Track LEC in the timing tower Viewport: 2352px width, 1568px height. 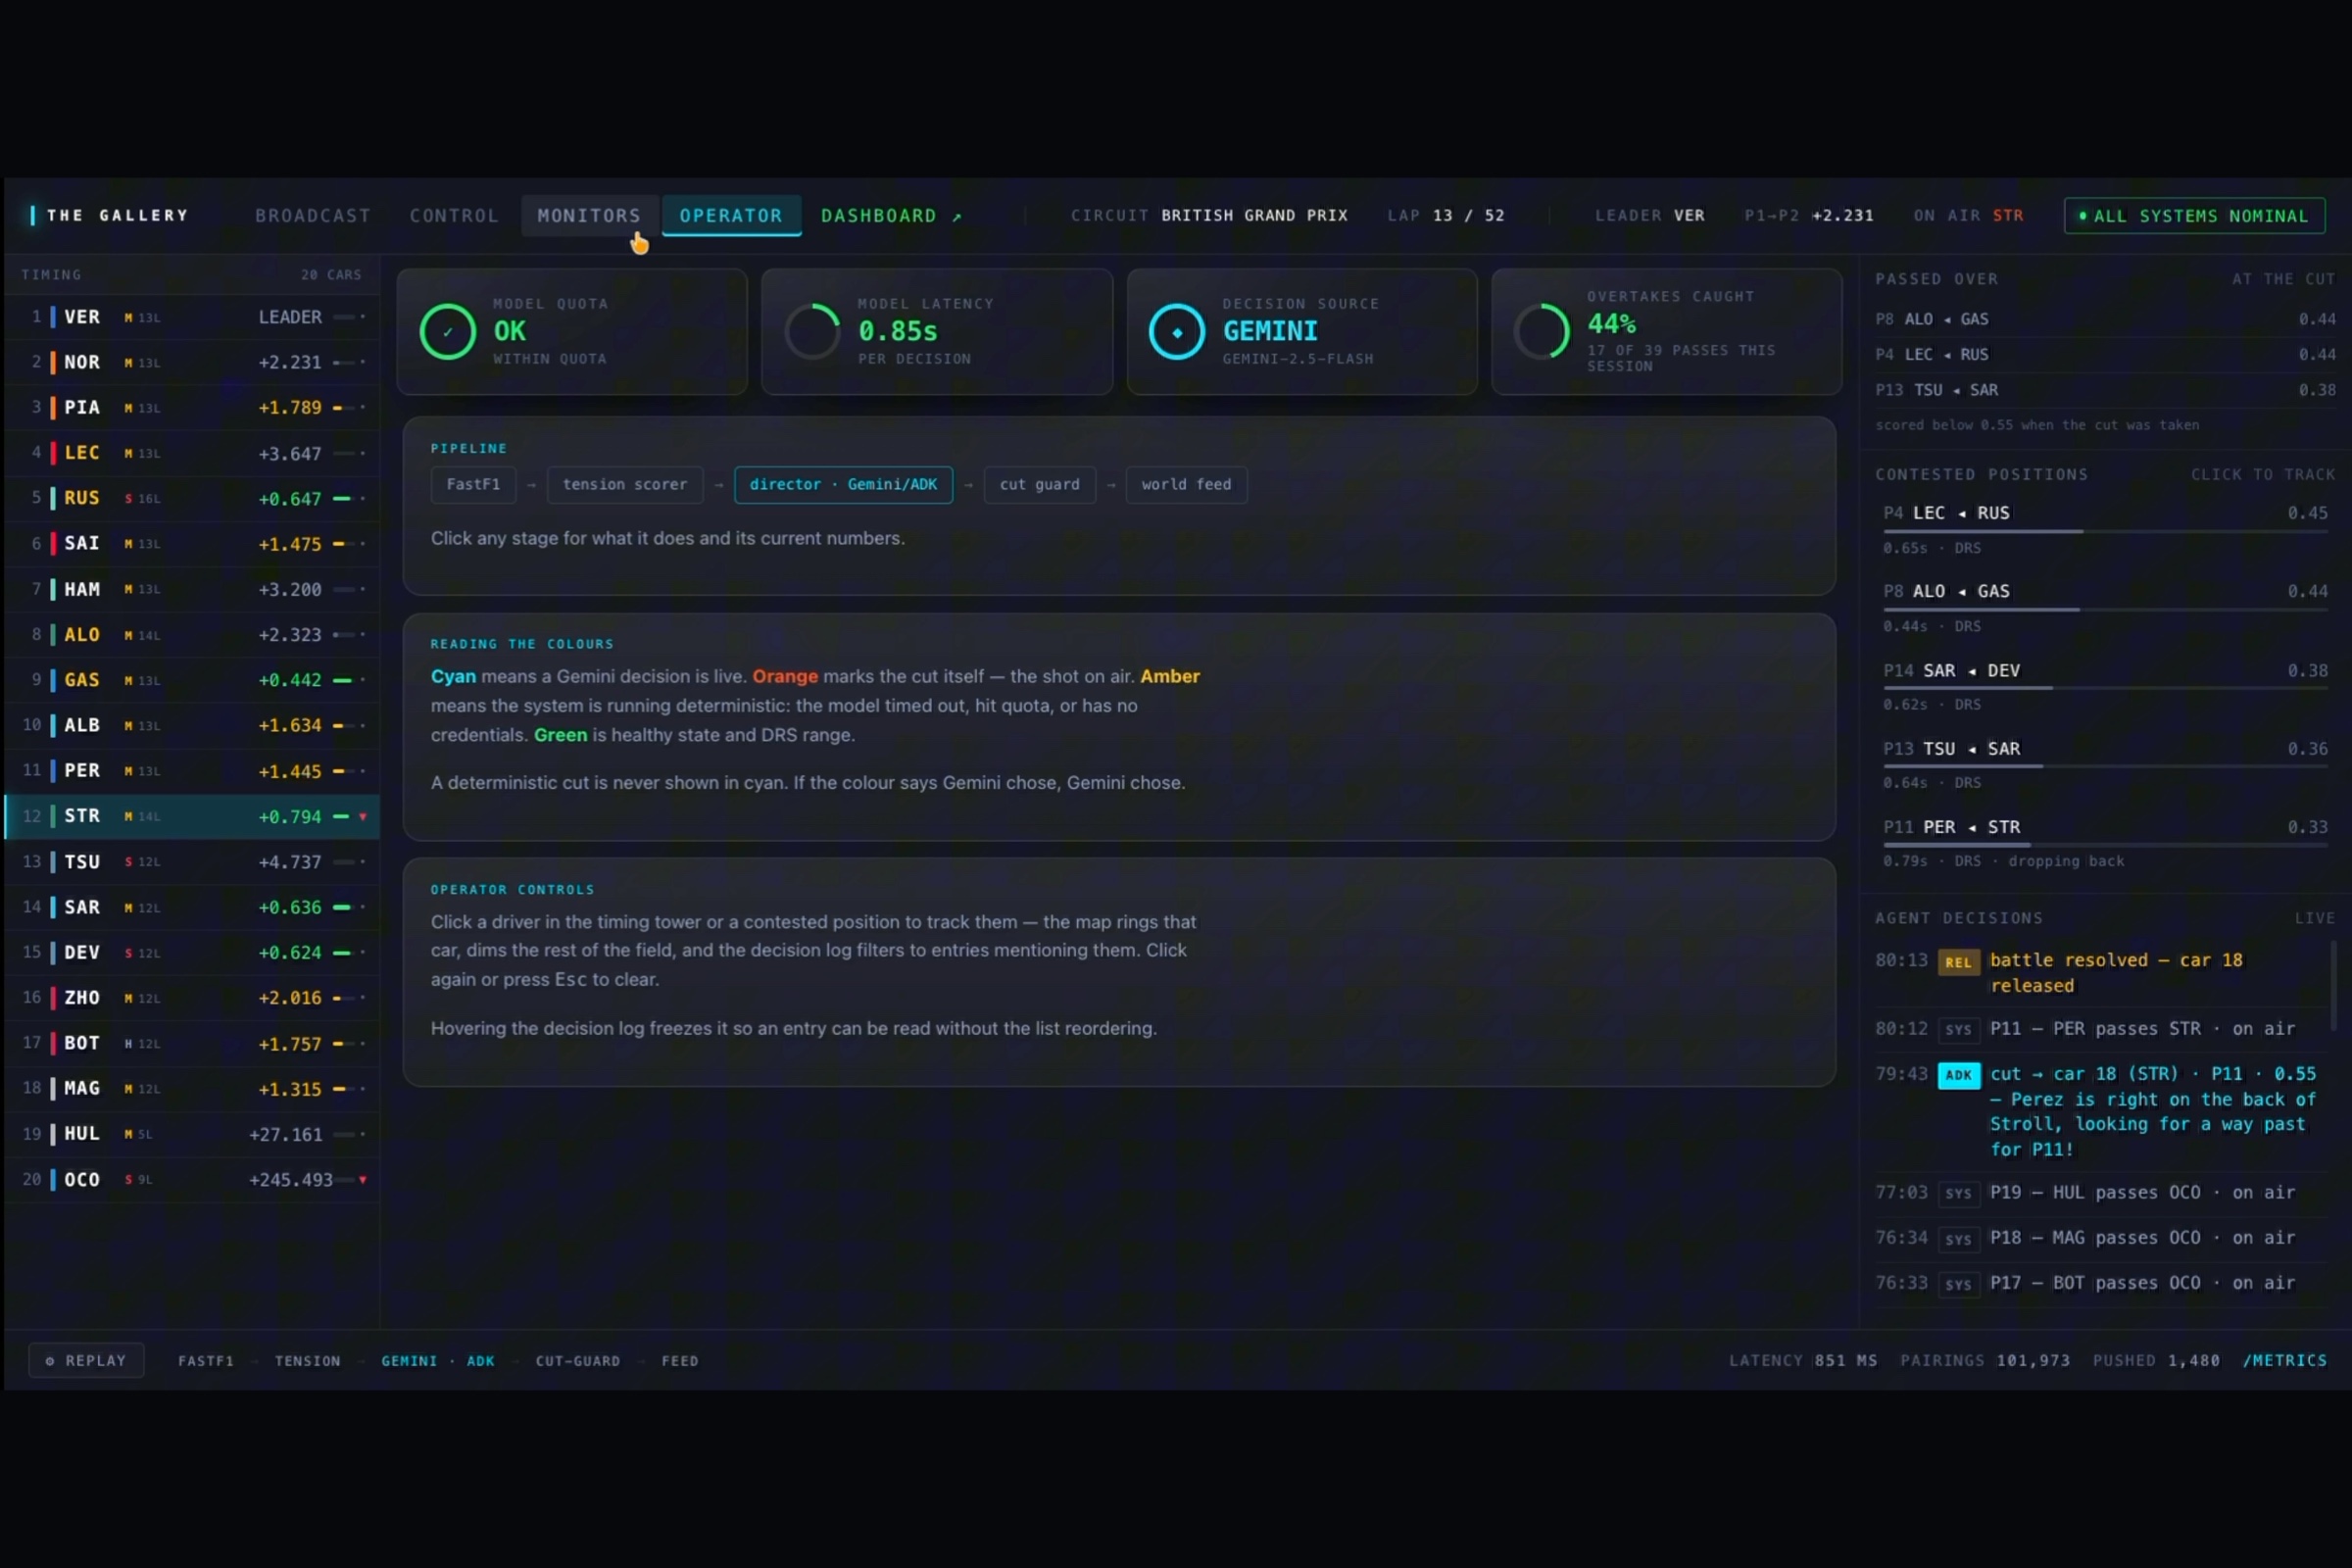[x=192, y=453]
